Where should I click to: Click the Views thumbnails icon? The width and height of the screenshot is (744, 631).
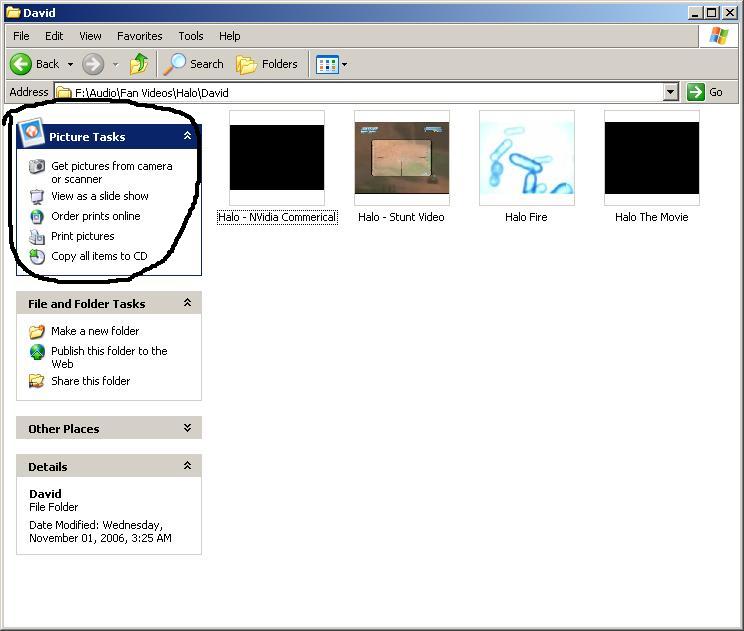pos(327,65)
